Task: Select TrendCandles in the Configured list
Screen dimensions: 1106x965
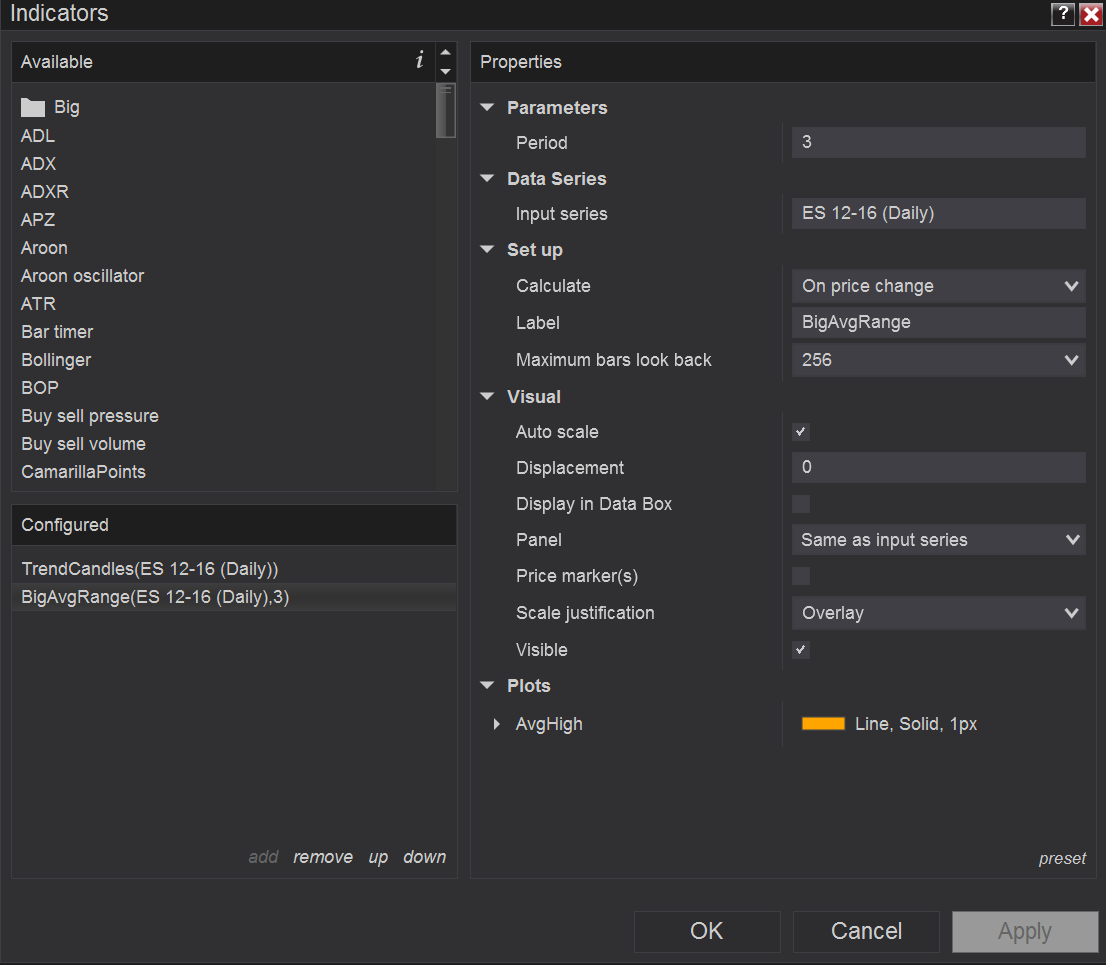Action: [150, 569]
